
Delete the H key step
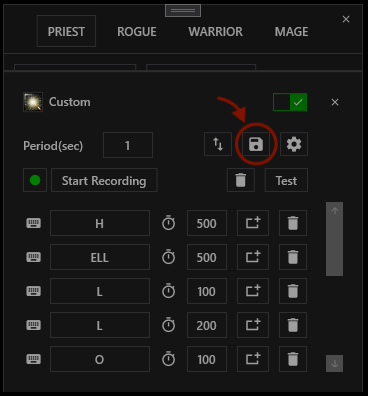click(293, 223)
